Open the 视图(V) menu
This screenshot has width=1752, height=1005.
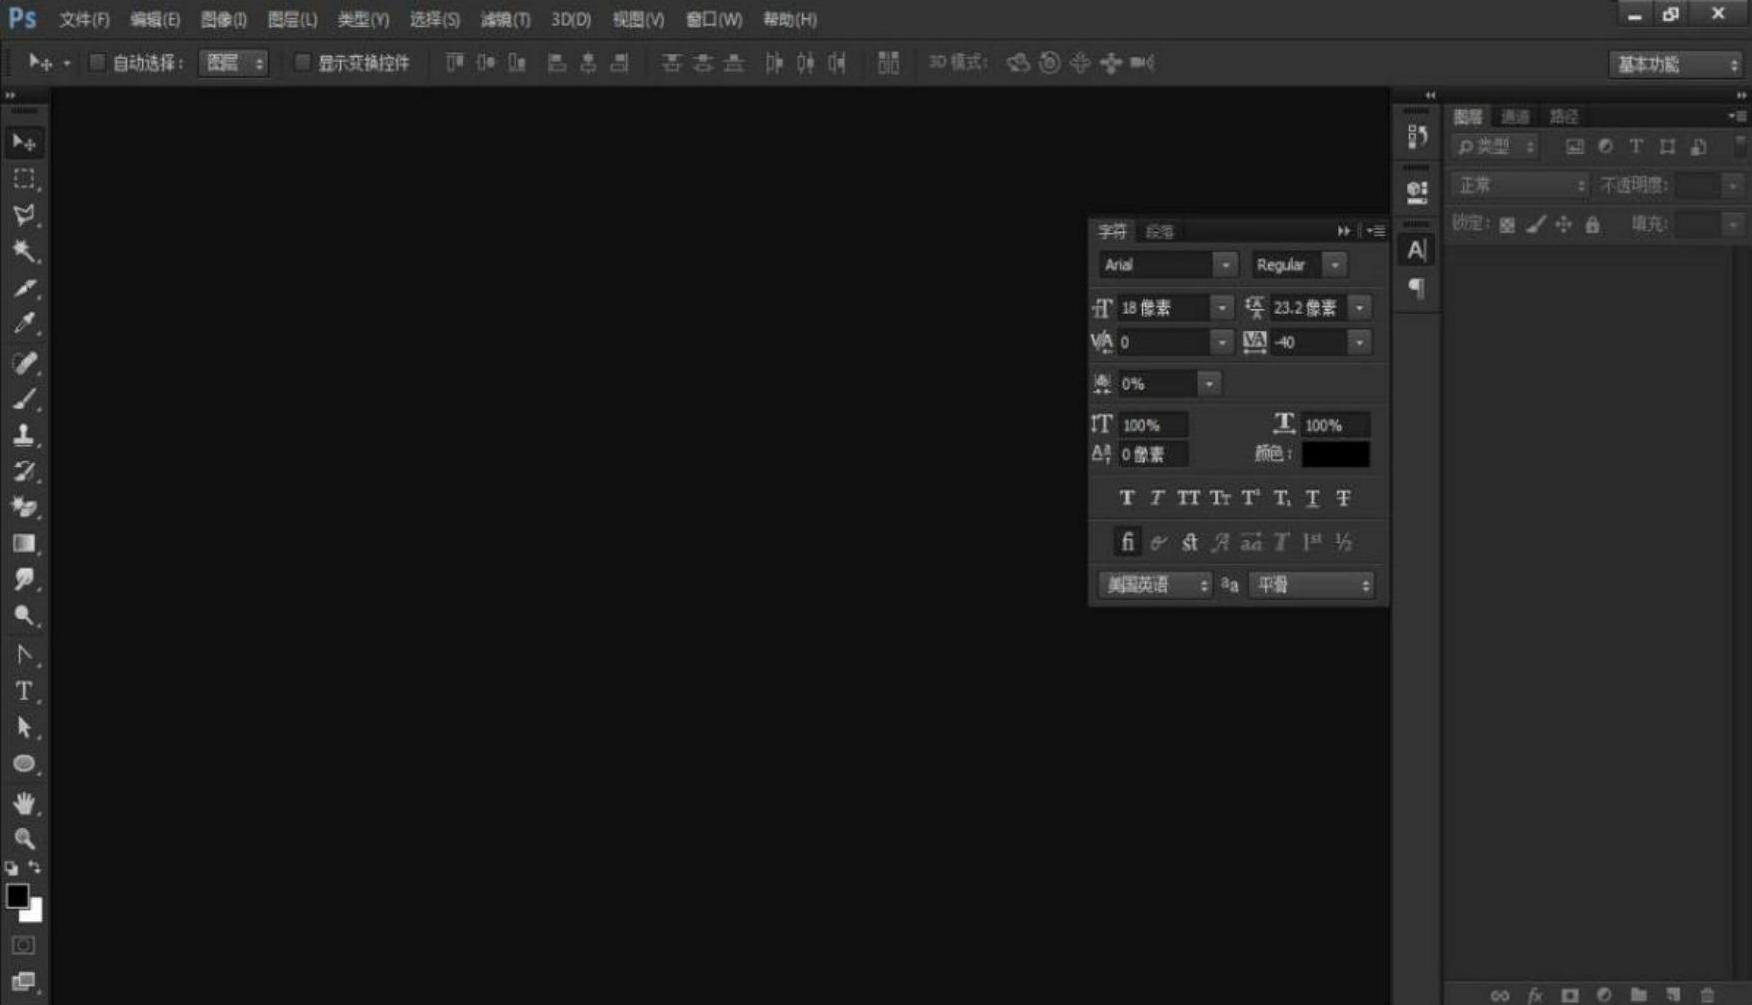coord(638,20)
